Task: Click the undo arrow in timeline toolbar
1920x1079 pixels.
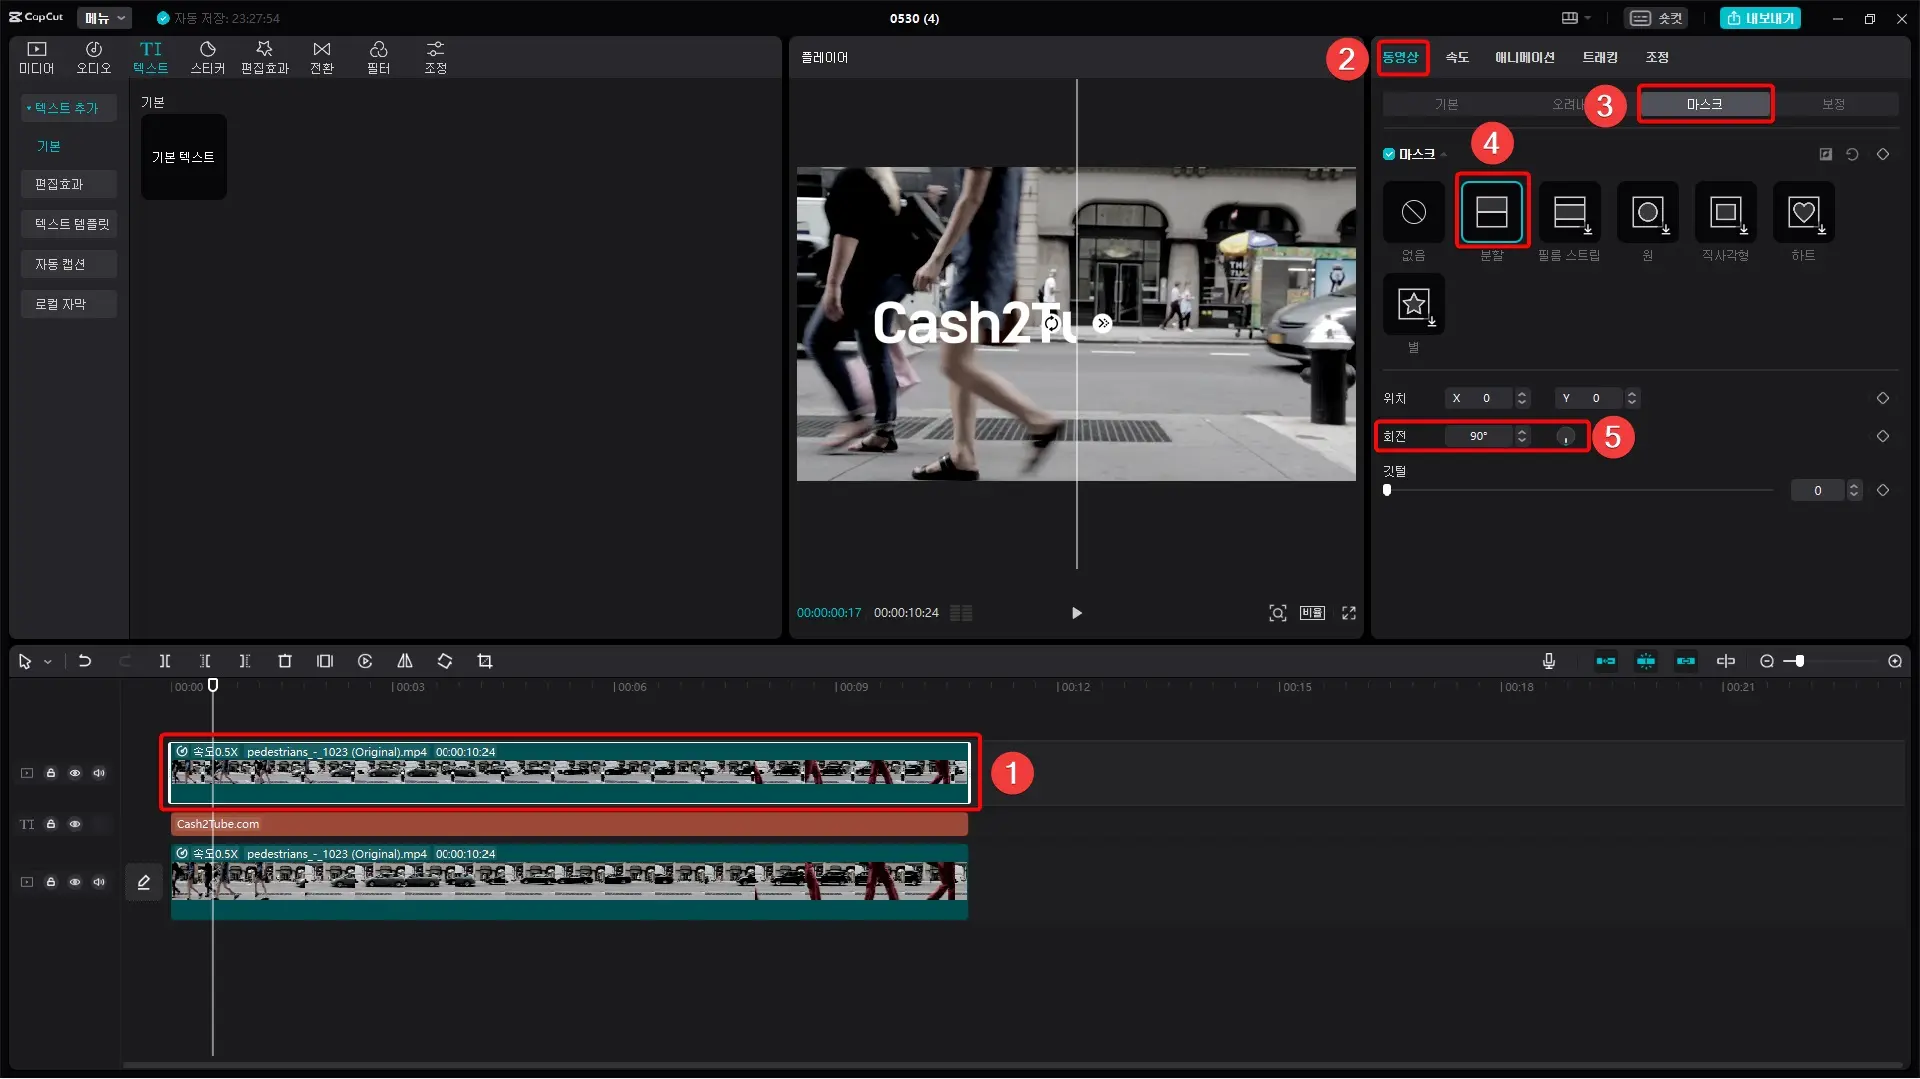Action: [85, 661]
